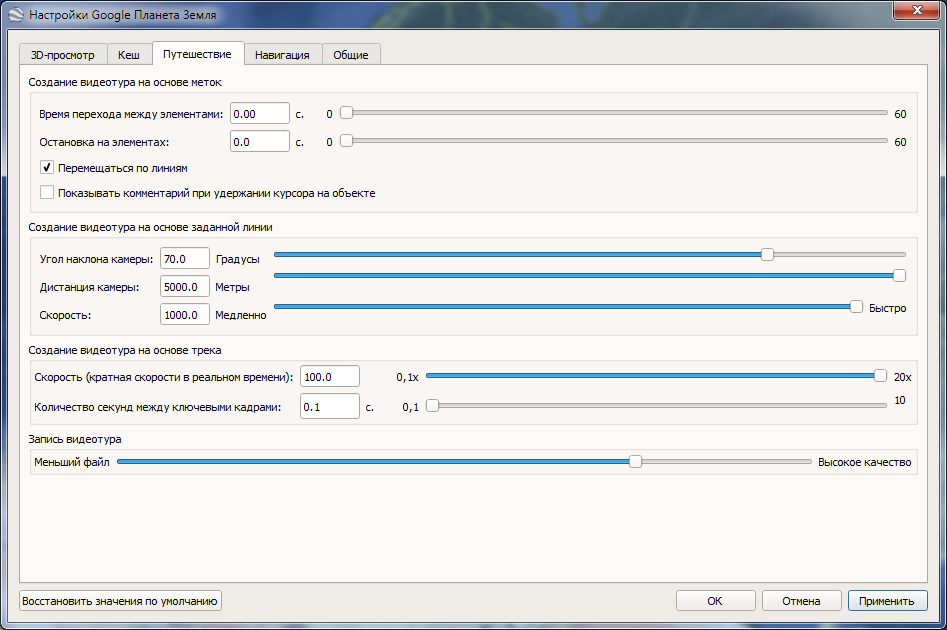Click the transition time slider handle

click(346, 113)
